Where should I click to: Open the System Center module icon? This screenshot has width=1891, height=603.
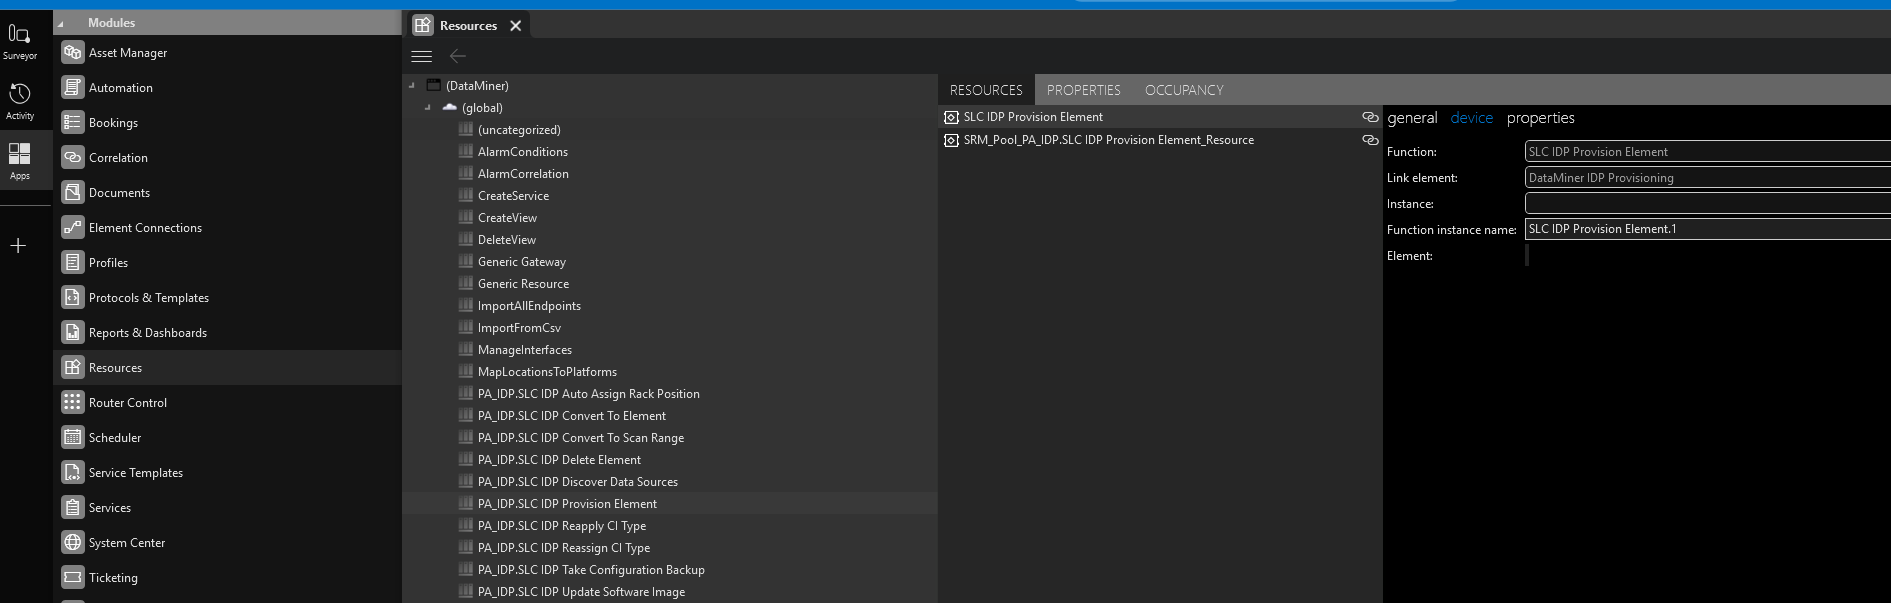(72, 543)
